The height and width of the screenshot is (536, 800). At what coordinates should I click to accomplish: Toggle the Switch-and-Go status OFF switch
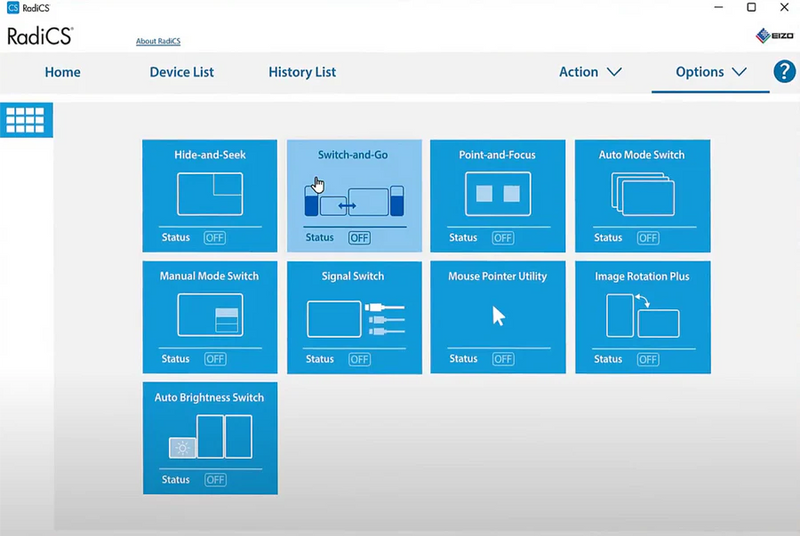pyautogui.click(x=359, y=238)
